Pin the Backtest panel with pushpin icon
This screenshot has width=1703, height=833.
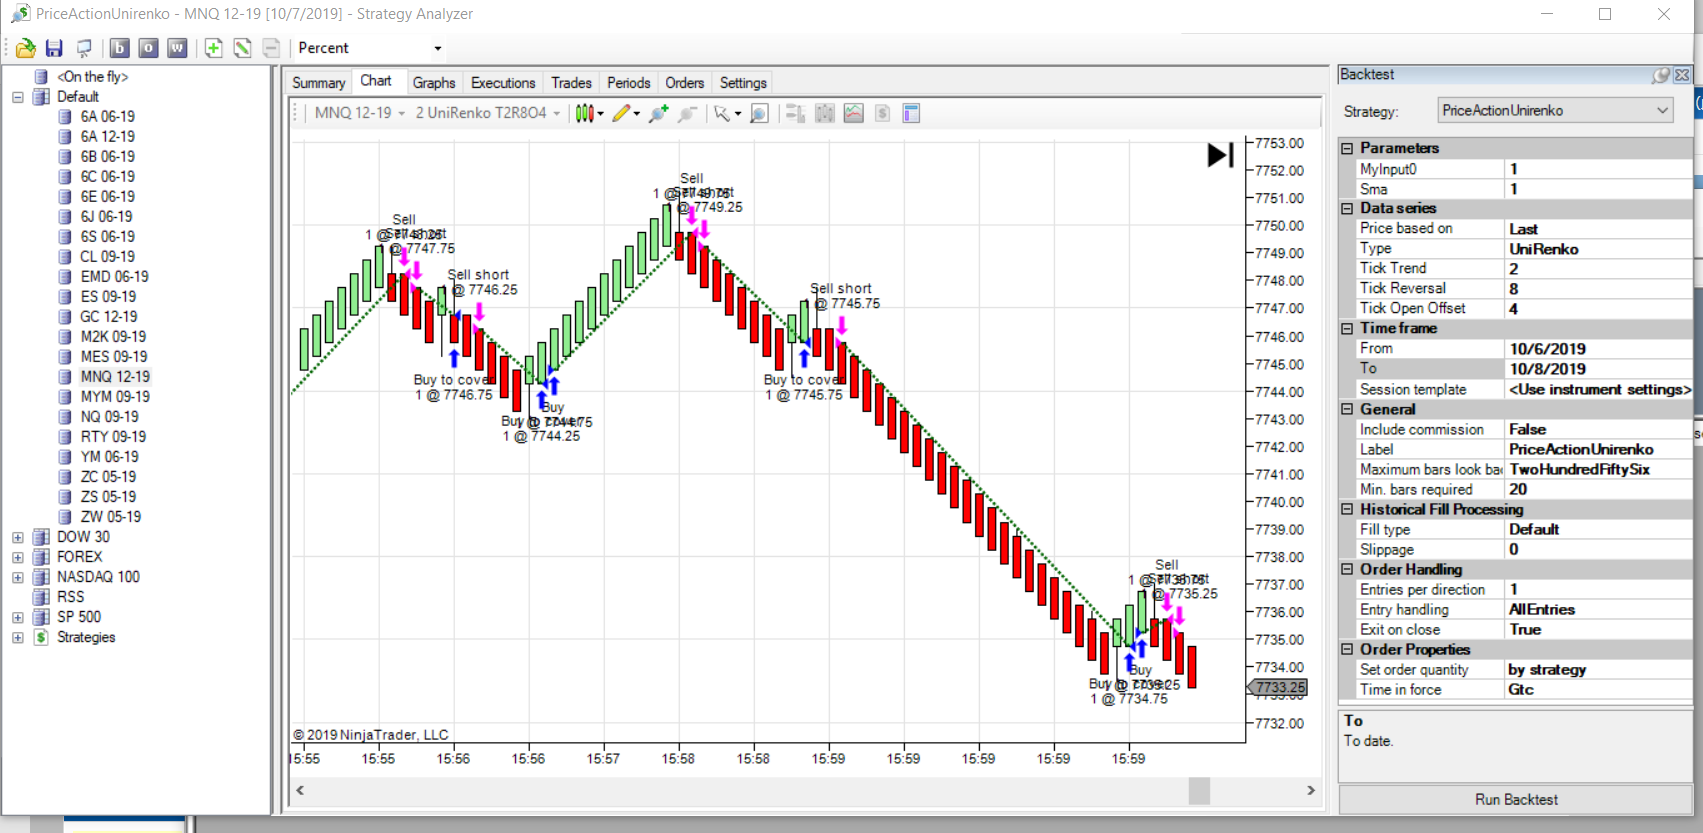click(x=1661, y=75)
